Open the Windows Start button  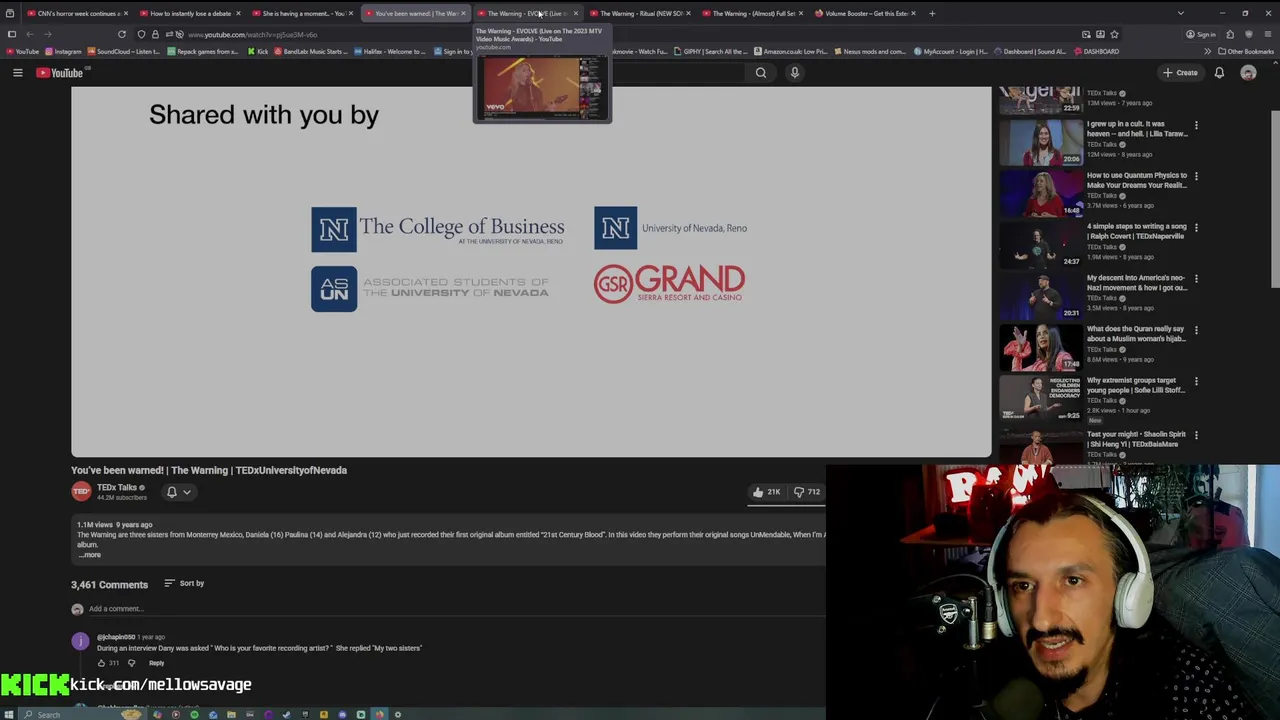point(9,714)
